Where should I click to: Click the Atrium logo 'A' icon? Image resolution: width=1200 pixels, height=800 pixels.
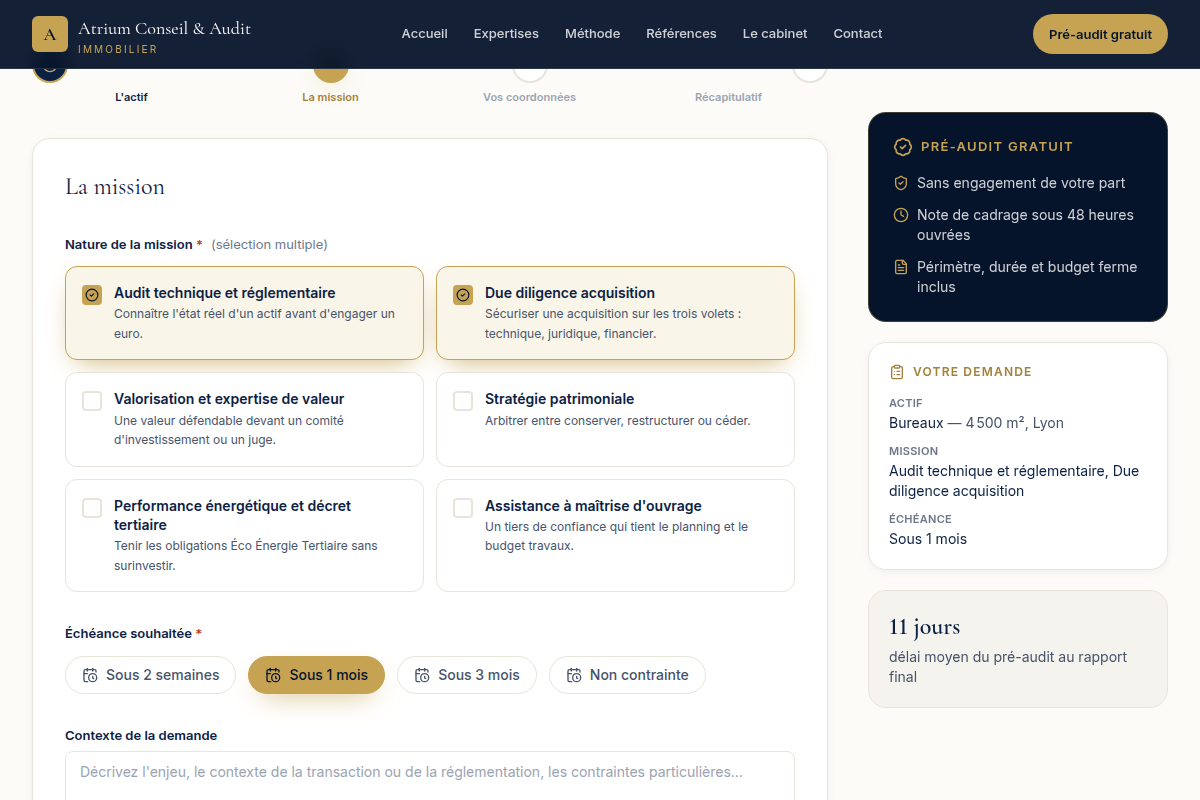[50, 34]
